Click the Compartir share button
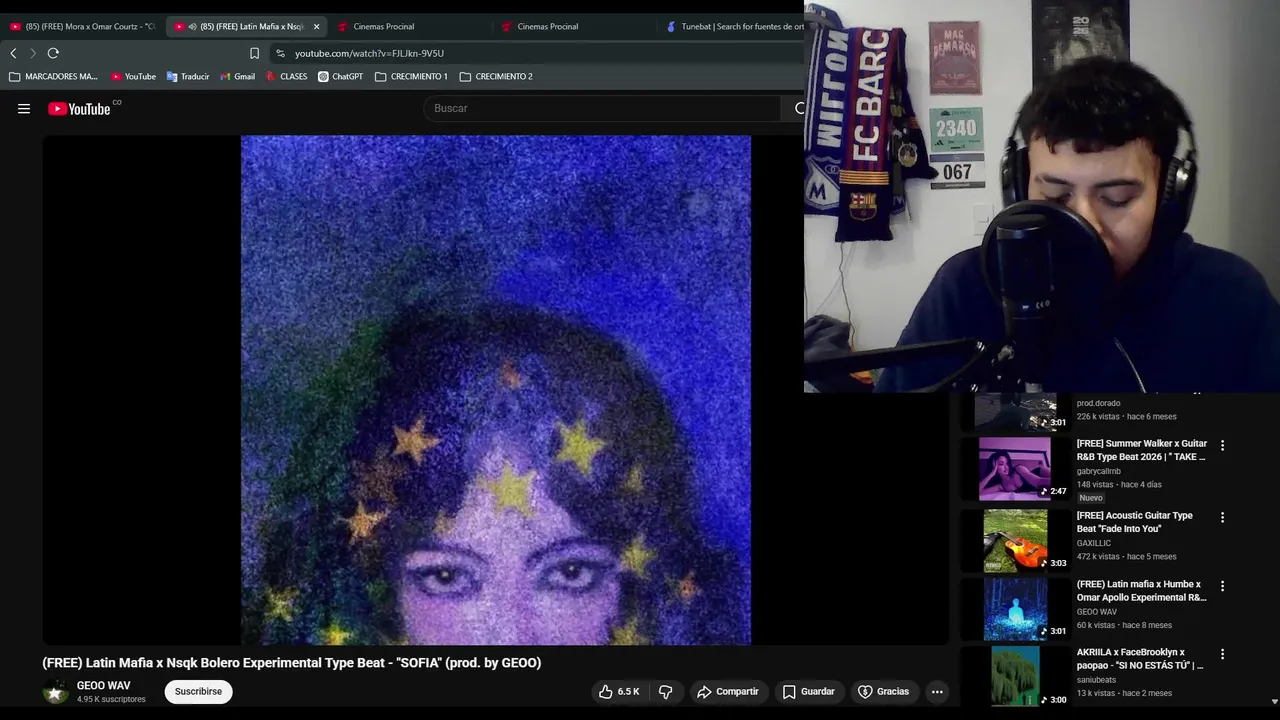Screen dimensions: 1280x720 click(728, 692)
